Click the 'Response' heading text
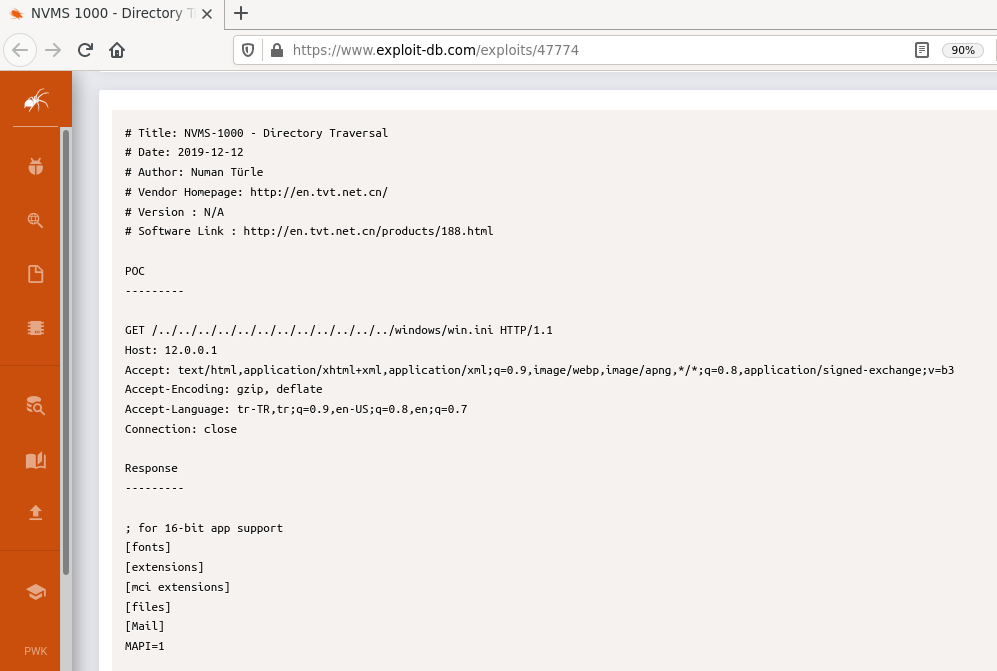This screenshot has height=671, width=997. (x=151, y=468)
